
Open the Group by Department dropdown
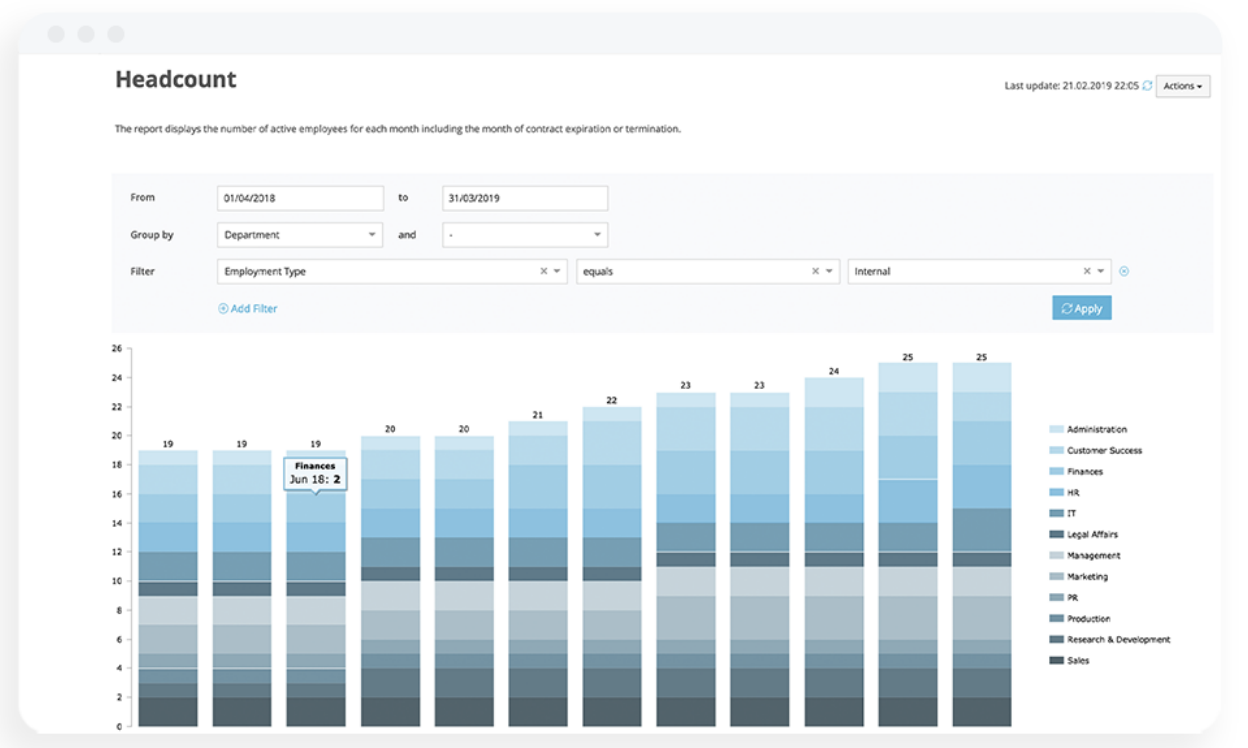click(300, 235)
